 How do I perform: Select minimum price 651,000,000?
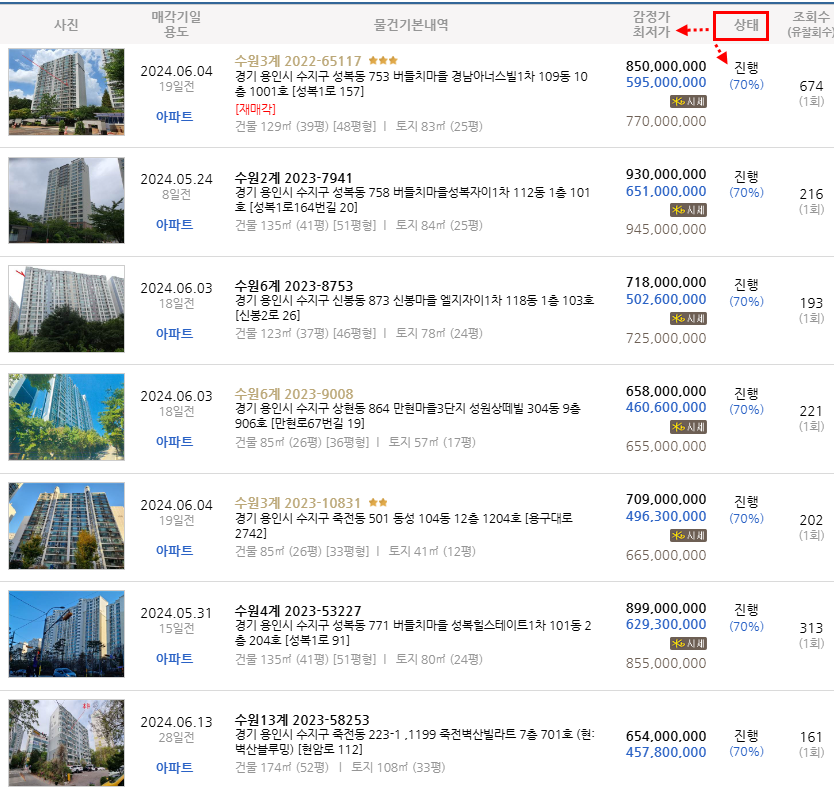click(x=666, y=191)
